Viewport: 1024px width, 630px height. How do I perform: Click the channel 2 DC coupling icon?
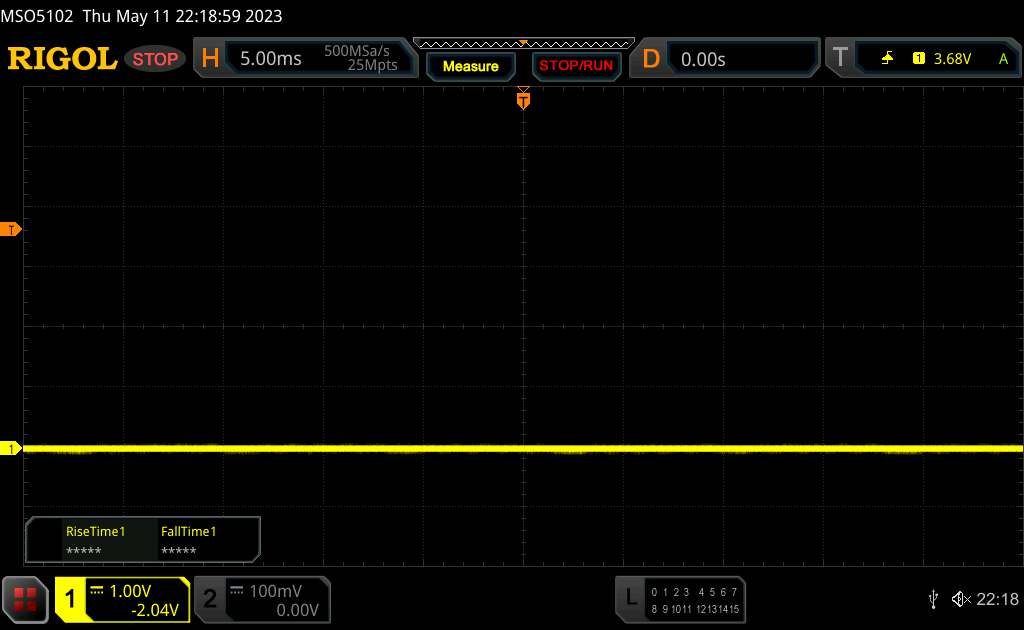click(237, 590)
